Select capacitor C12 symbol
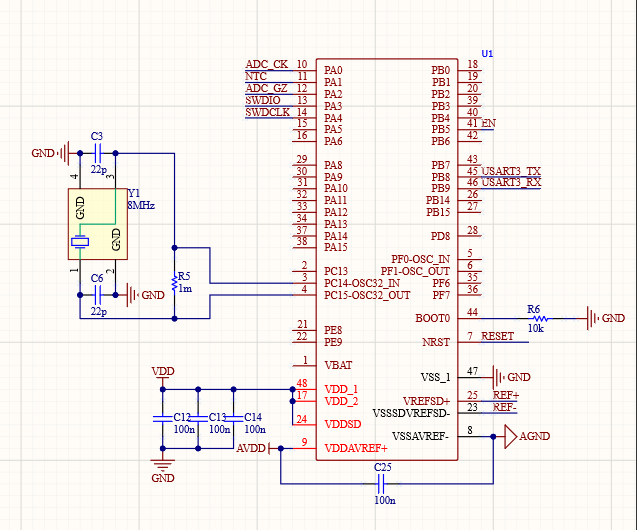Image resolution: width=637 pixels, height=530 pixels. (x=162, y=418)
